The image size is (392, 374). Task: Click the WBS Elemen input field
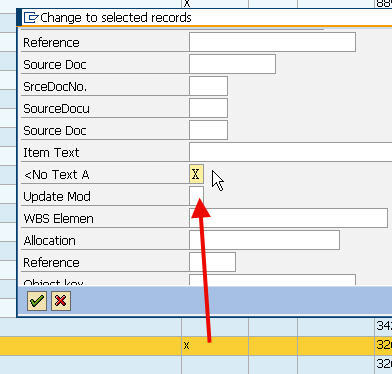pyautogui.click(x=288, y=218)
